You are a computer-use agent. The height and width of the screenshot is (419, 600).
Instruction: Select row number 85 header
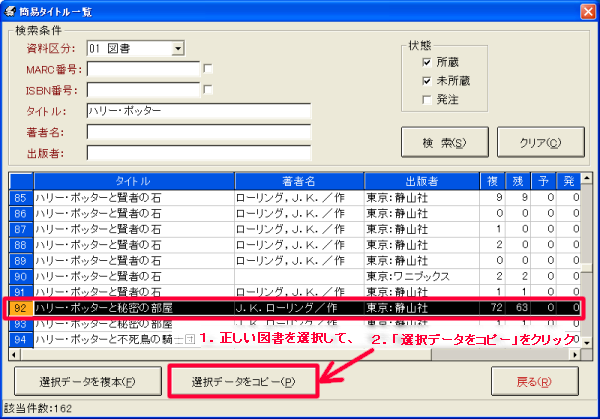click(x=21, y=198)
